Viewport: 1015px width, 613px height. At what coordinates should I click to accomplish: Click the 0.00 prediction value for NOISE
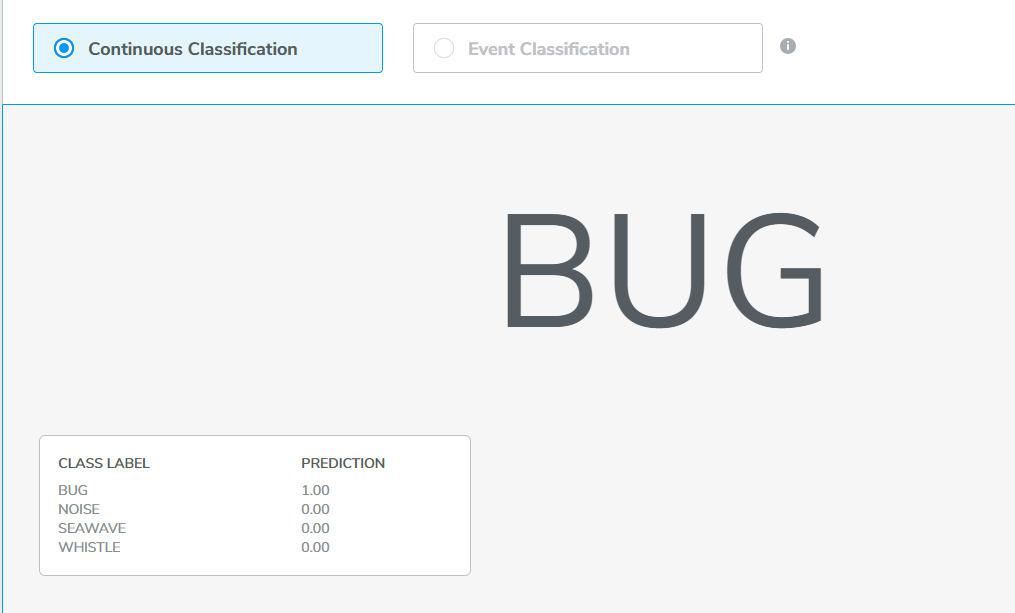[315, 509]
